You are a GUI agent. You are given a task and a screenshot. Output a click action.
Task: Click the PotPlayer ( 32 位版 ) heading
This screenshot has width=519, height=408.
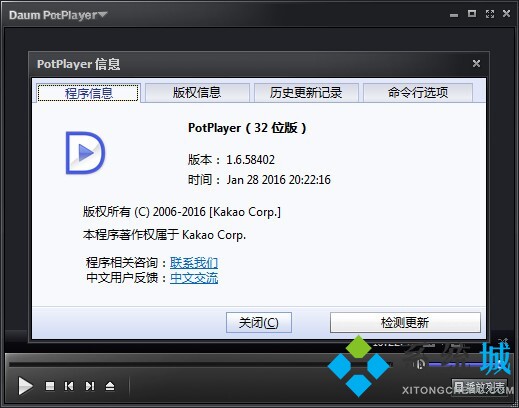[247, 128]
